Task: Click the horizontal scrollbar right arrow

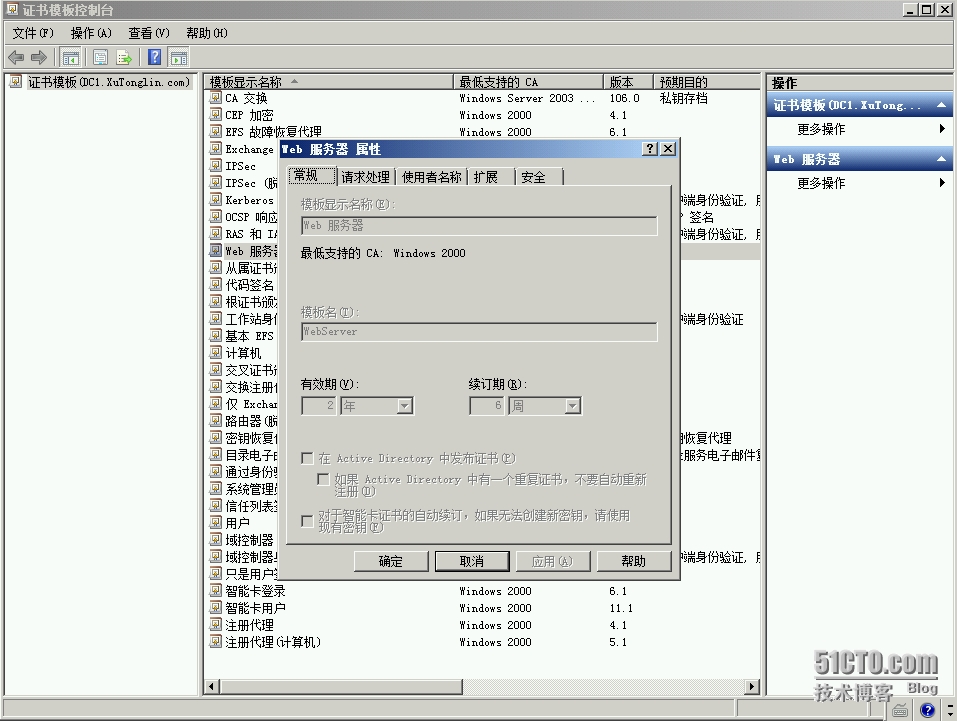Action: coord(752,687)
